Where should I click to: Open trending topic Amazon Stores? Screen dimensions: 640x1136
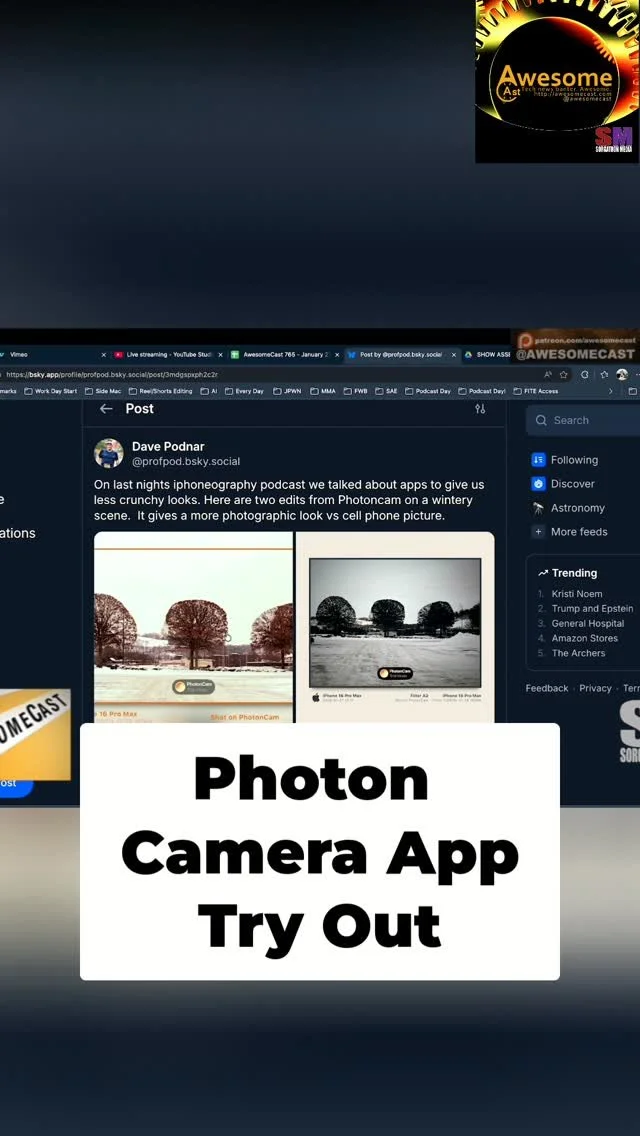coord(585,638)
